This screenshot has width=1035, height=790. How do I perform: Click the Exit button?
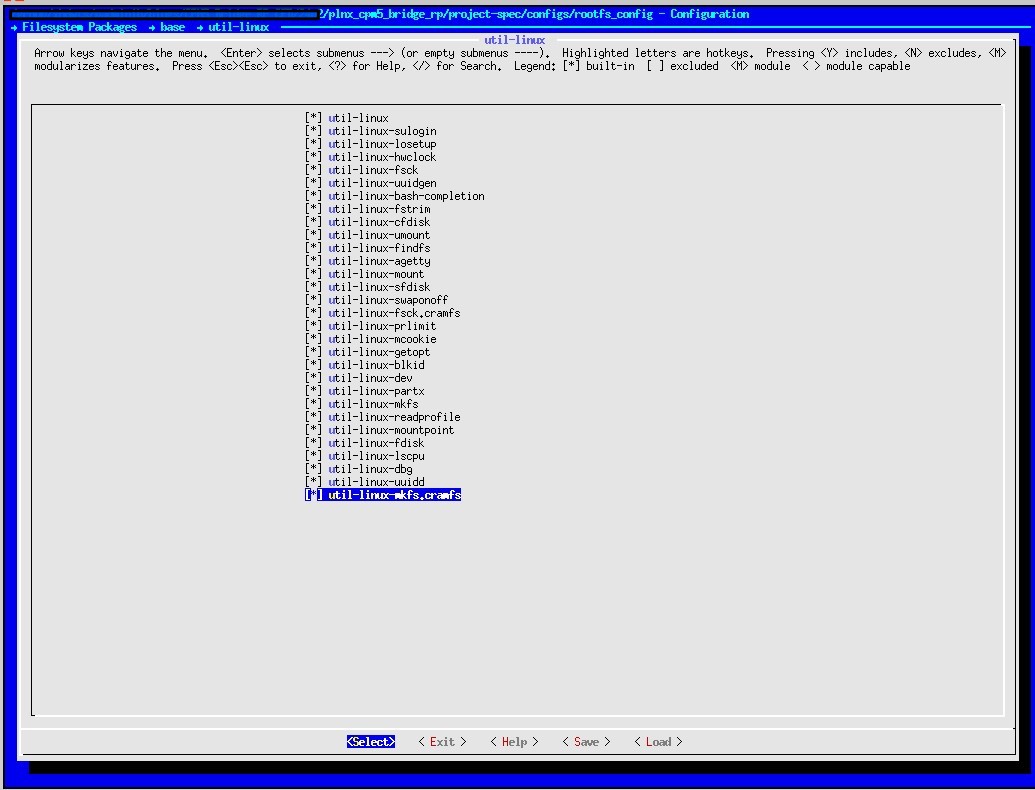[442, 742]
